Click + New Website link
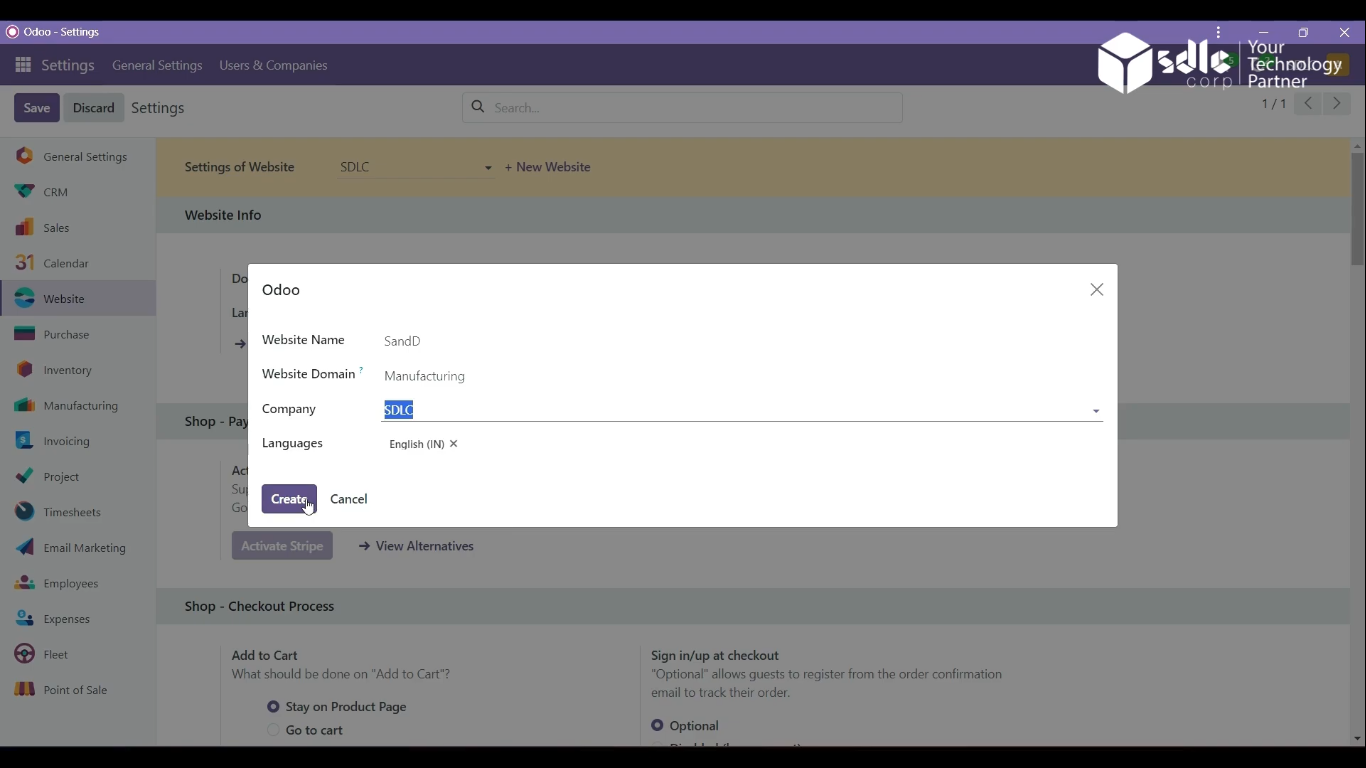Image resolution: width=1366 pixels, height=768 pixels. pos(548,167)
